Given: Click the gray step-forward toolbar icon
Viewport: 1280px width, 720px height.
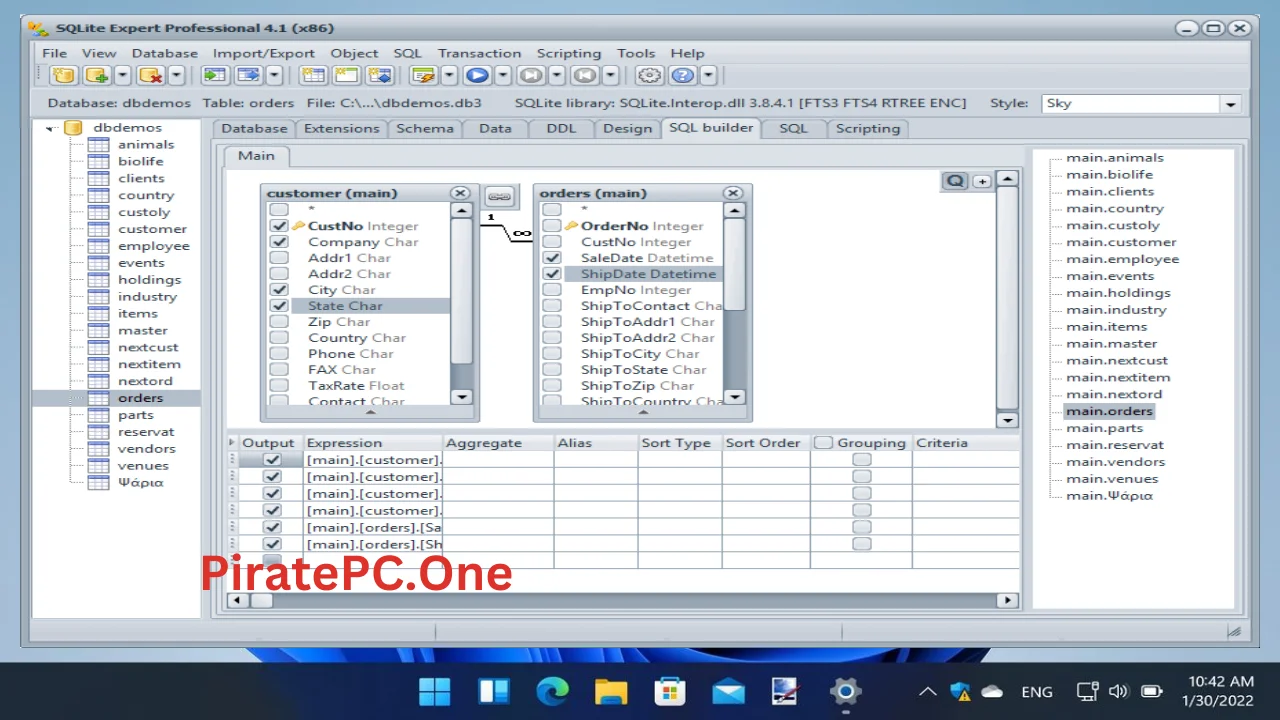Looking at the screenshot, I should tap(531, 75).
